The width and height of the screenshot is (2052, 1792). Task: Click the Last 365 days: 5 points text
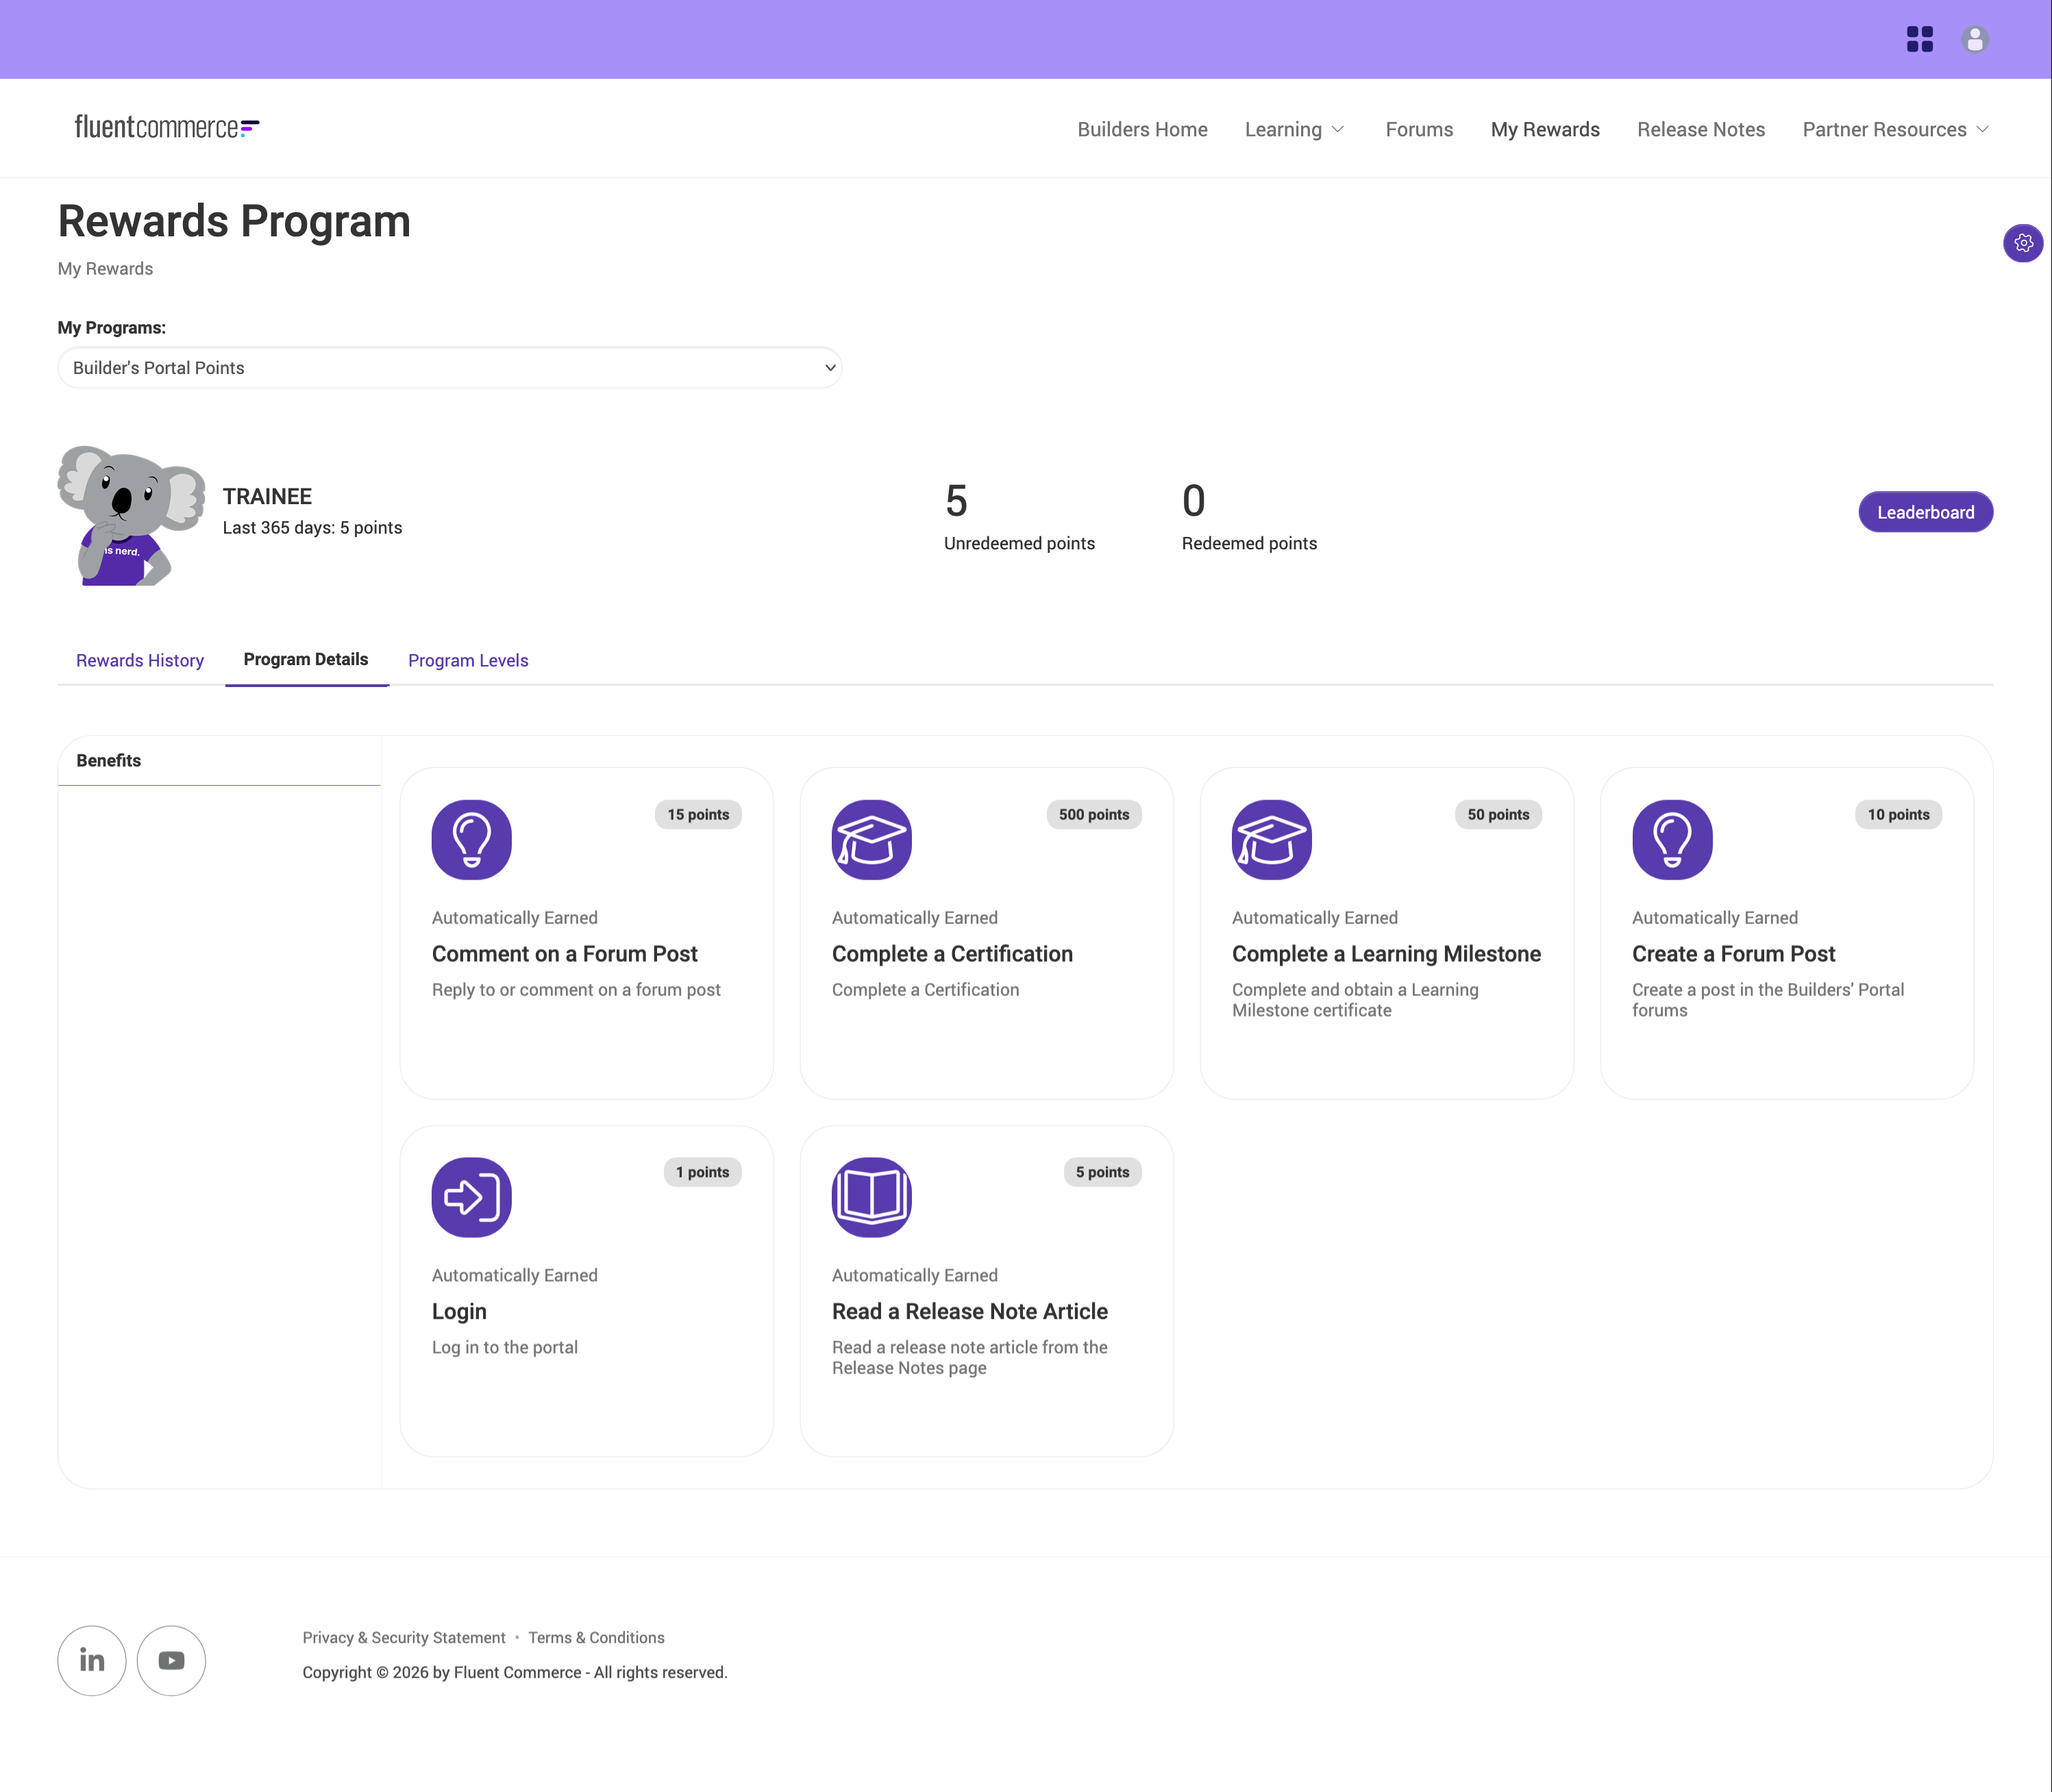[x=312, y=528]
